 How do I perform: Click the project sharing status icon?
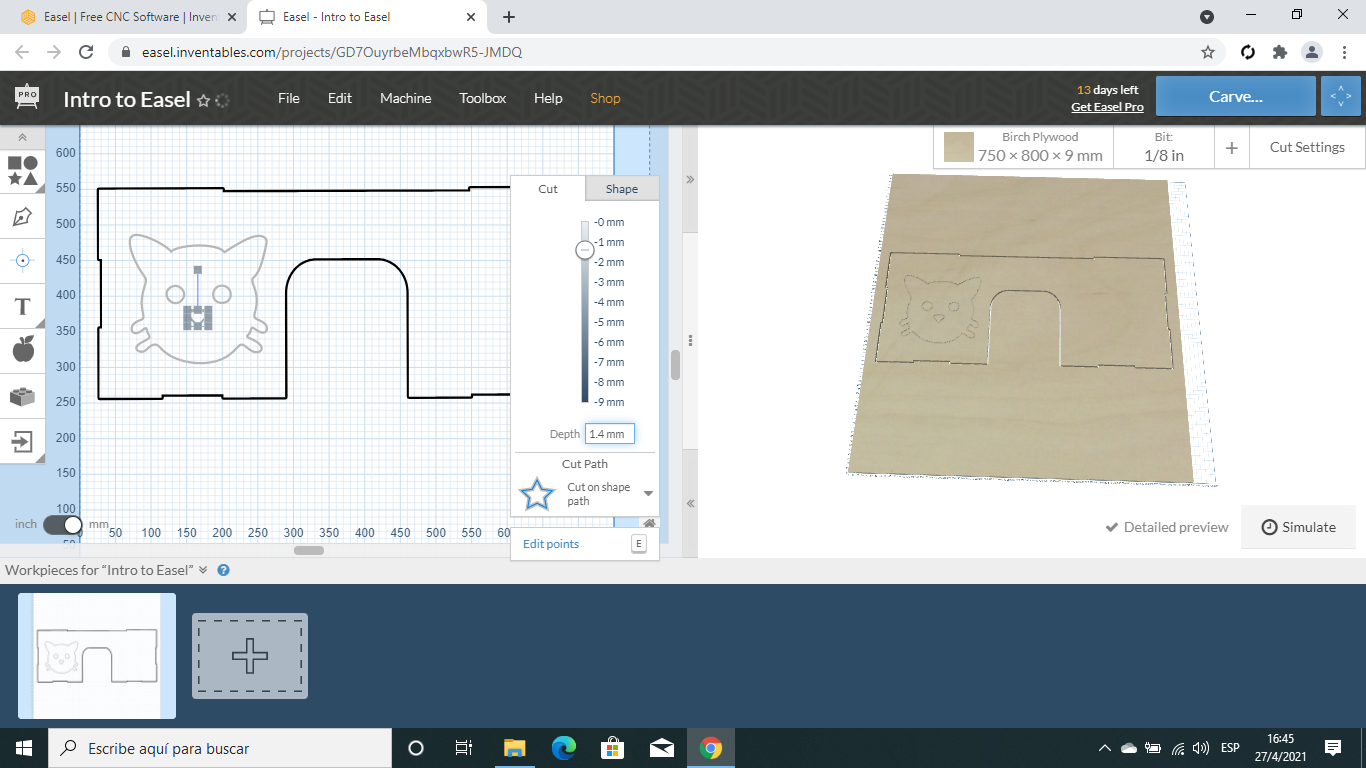(x=223, y=100)
